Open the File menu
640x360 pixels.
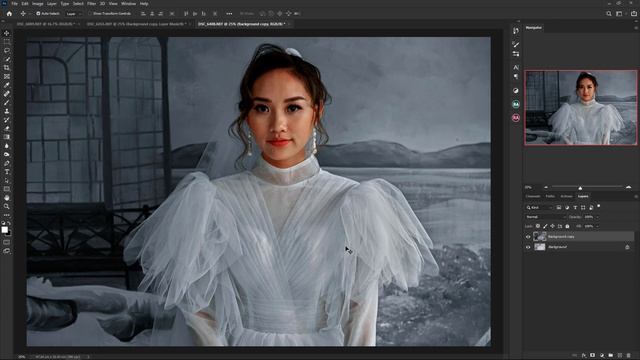(x=14, y=4)
